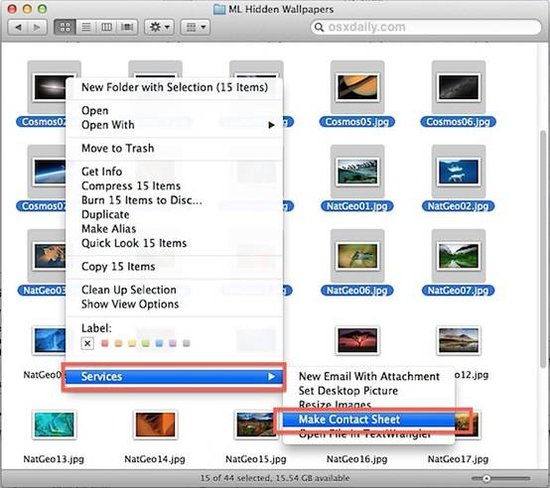Click the ML Hidden Wallpapers folder icon in title
The image size is (550, 488).
(219, 9)
